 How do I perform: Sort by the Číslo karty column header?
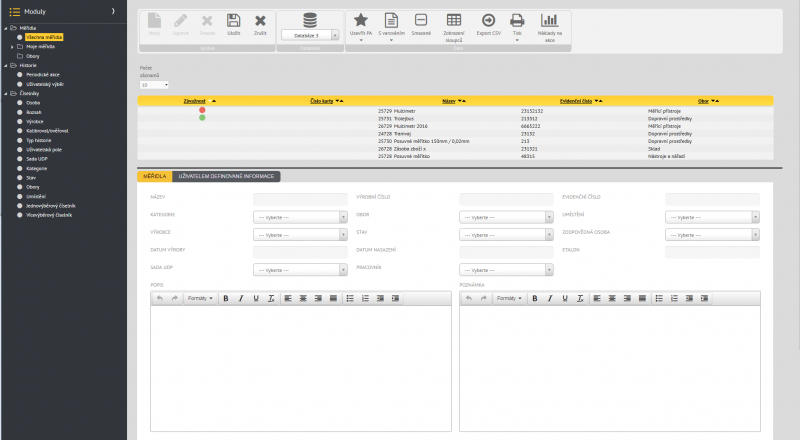321,101
